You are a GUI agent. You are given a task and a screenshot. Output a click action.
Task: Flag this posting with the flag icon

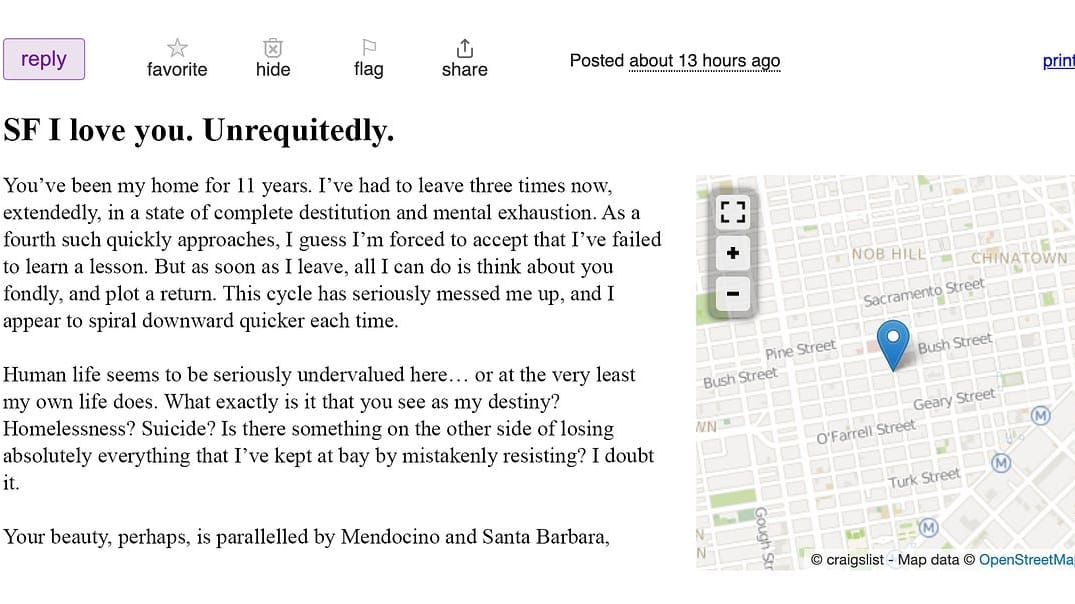[368, 46]
